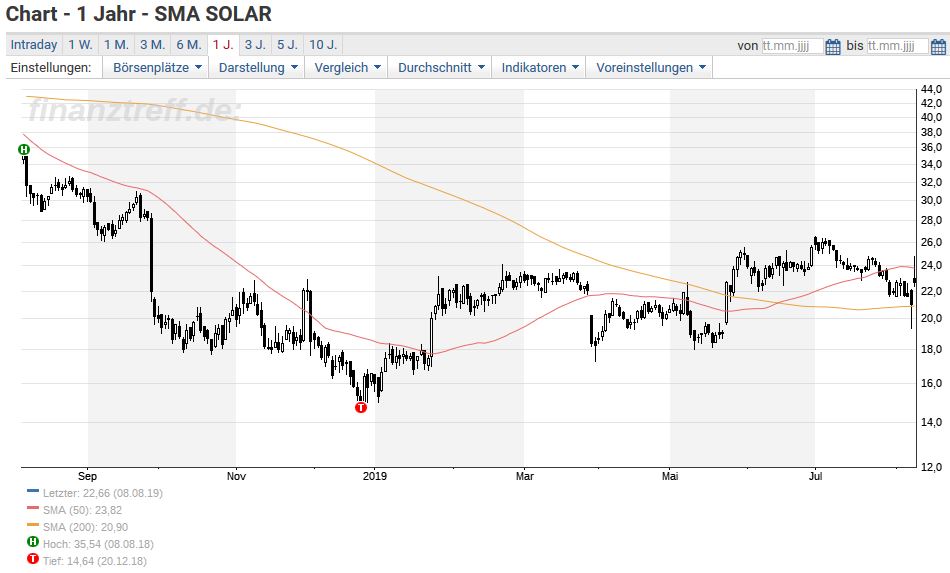This screenshot has width=950, height=573.
Task: Click 'SMA (200): 20,90' legend text
Action: [85, 527]
